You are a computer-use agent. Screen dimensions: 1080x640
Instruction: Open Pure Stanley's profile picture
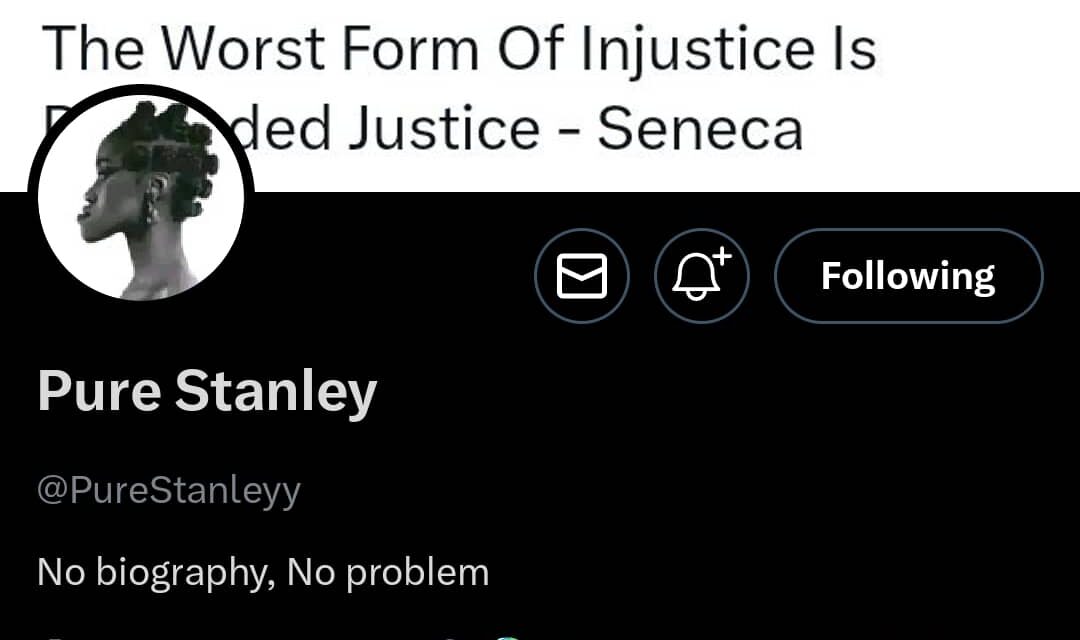141,197
